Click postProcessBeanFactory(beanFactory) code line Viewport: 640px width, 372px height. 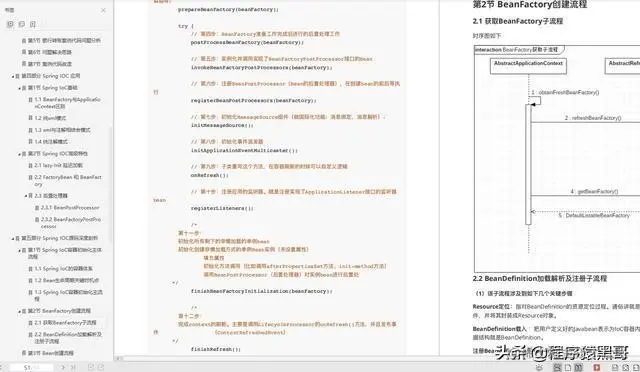(247, 42)
